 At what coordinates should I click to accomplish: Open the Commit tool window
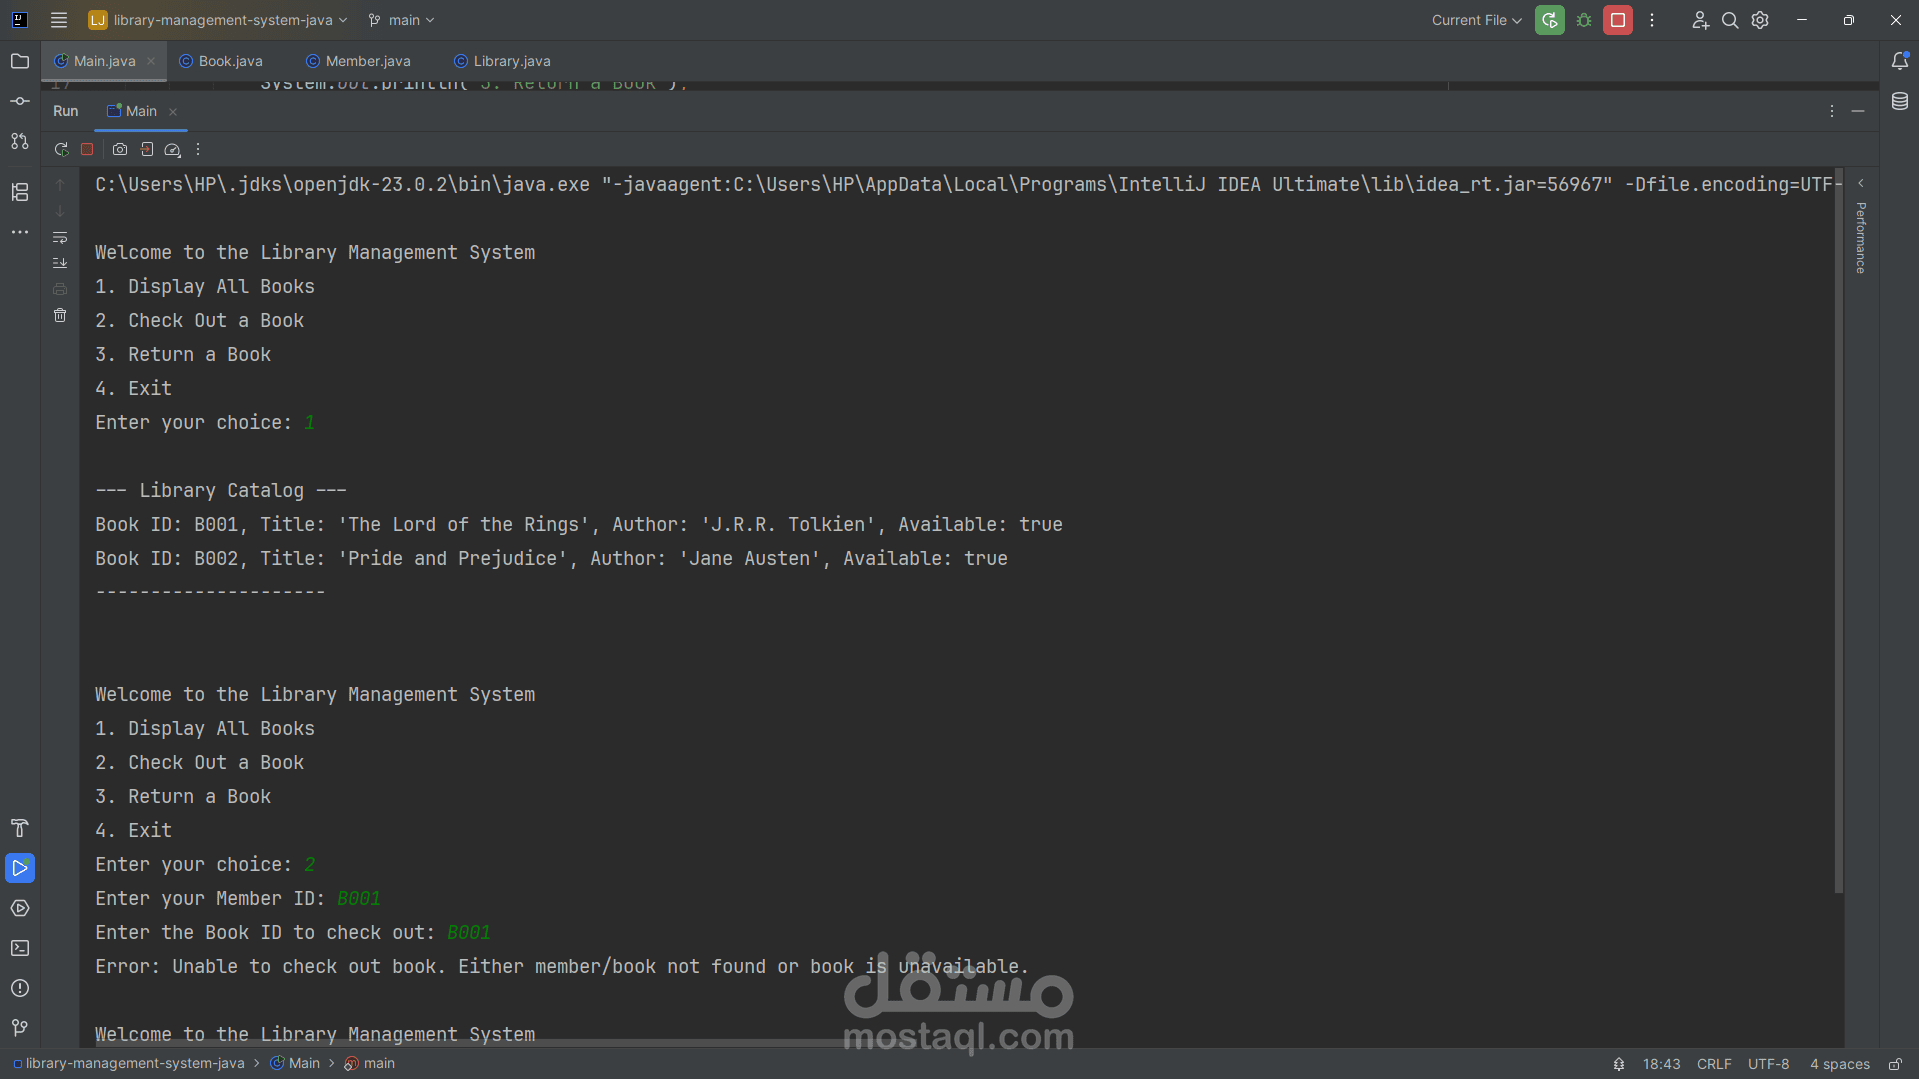pyautogui.click(x=20, y=101)
